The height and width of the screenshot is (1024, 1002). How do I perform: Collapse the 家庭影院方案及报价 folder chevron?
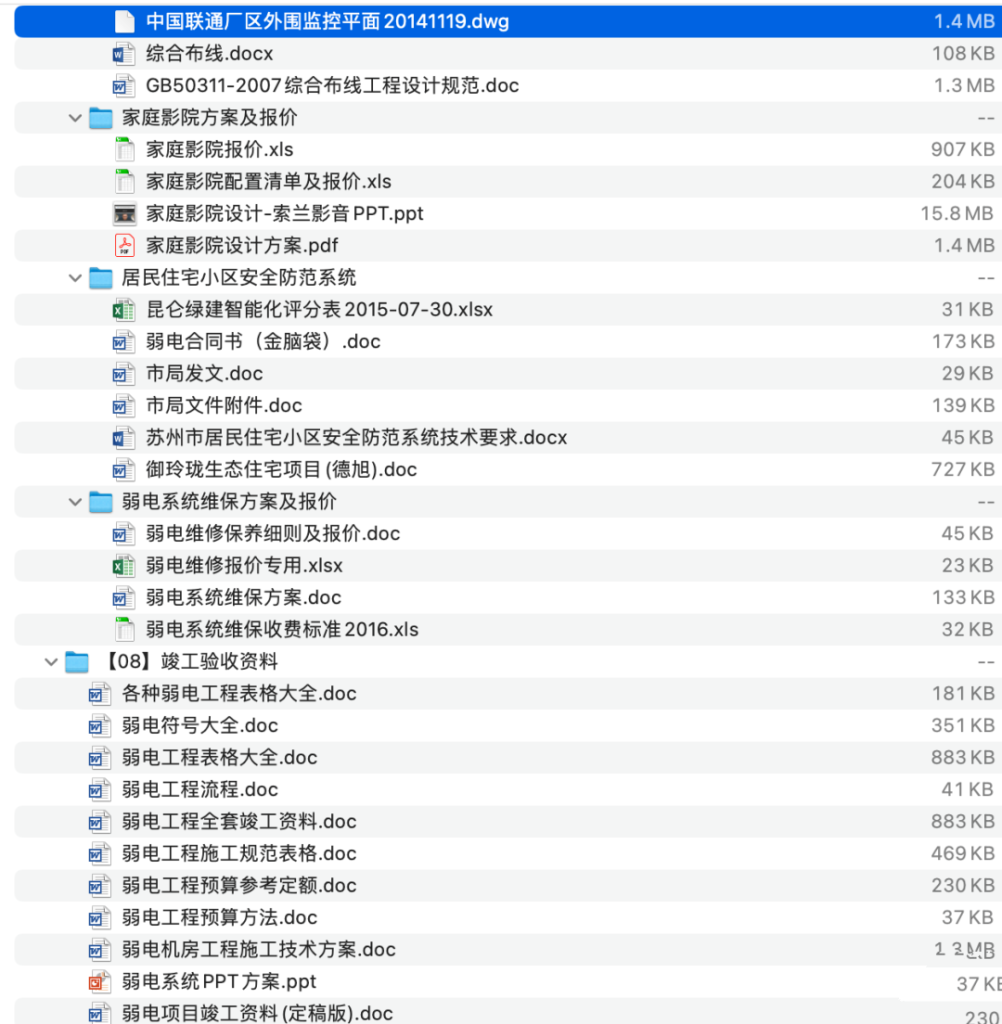(x=74, y=117)
